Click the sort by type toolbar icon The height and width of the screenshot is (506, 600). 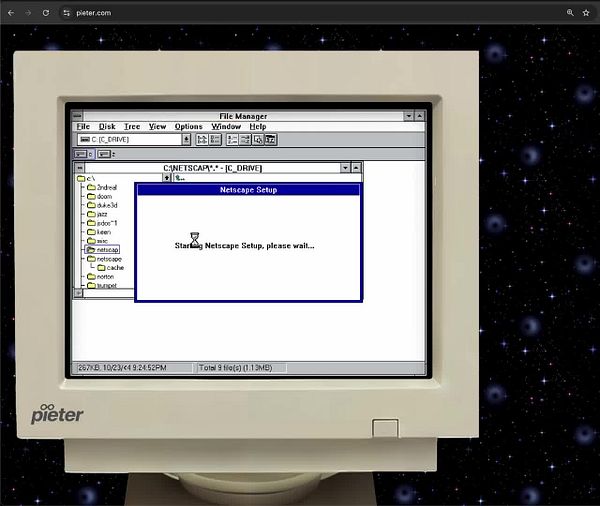(245, 140)
